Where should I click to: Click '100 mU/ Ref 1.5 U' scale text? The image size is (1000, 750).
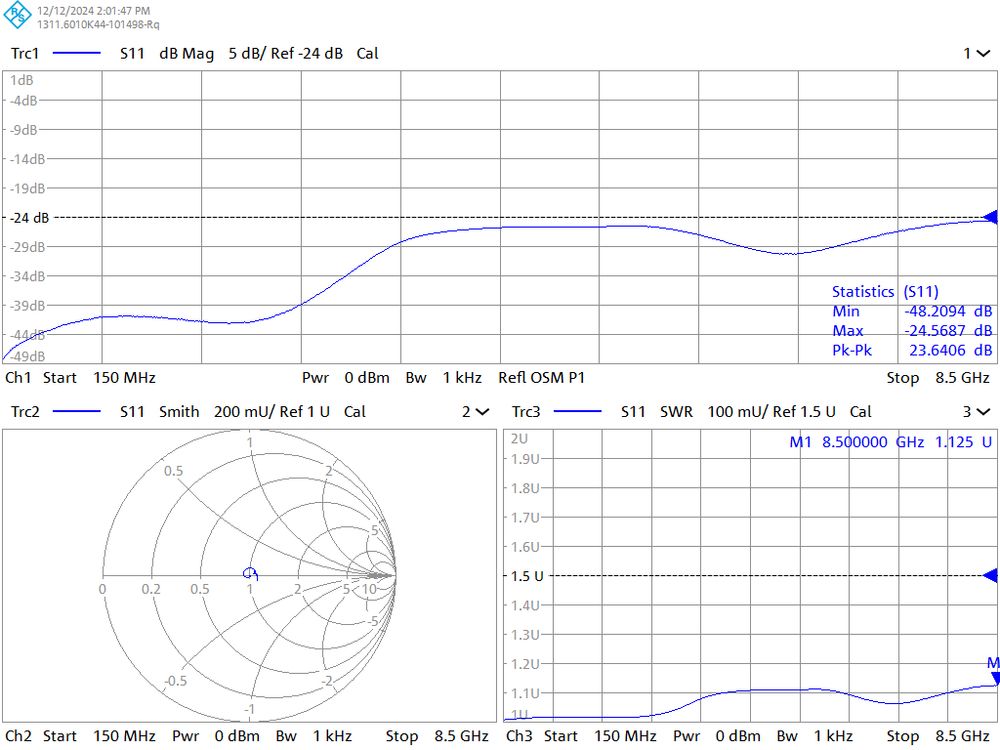tap(771, 412)
